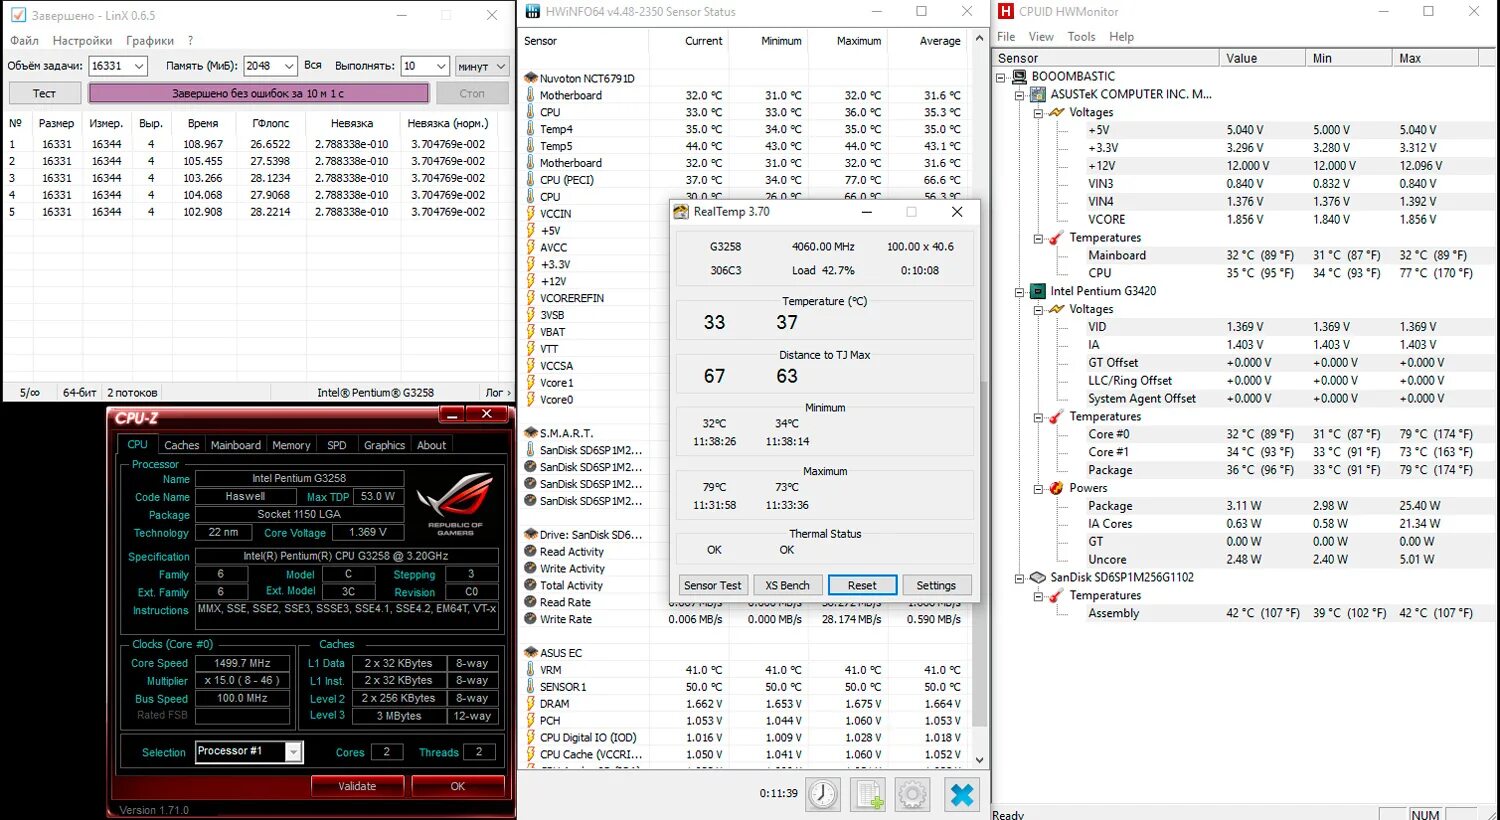Click the LinX title bar icon
This screenshot has width=1500, height=820.
pos(17,15)
